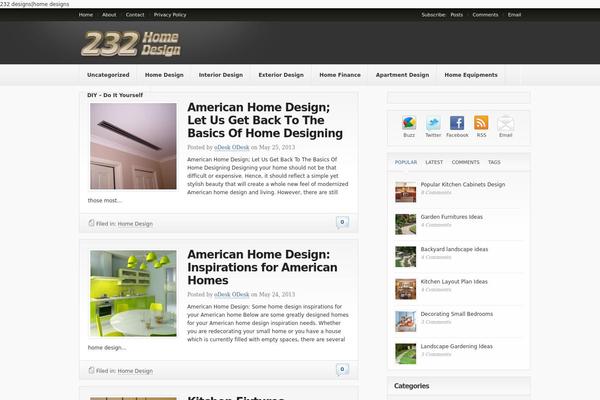This screenshot has height=400, width=600.
Task: Open the Facebook icon
Action: [457, 123]
